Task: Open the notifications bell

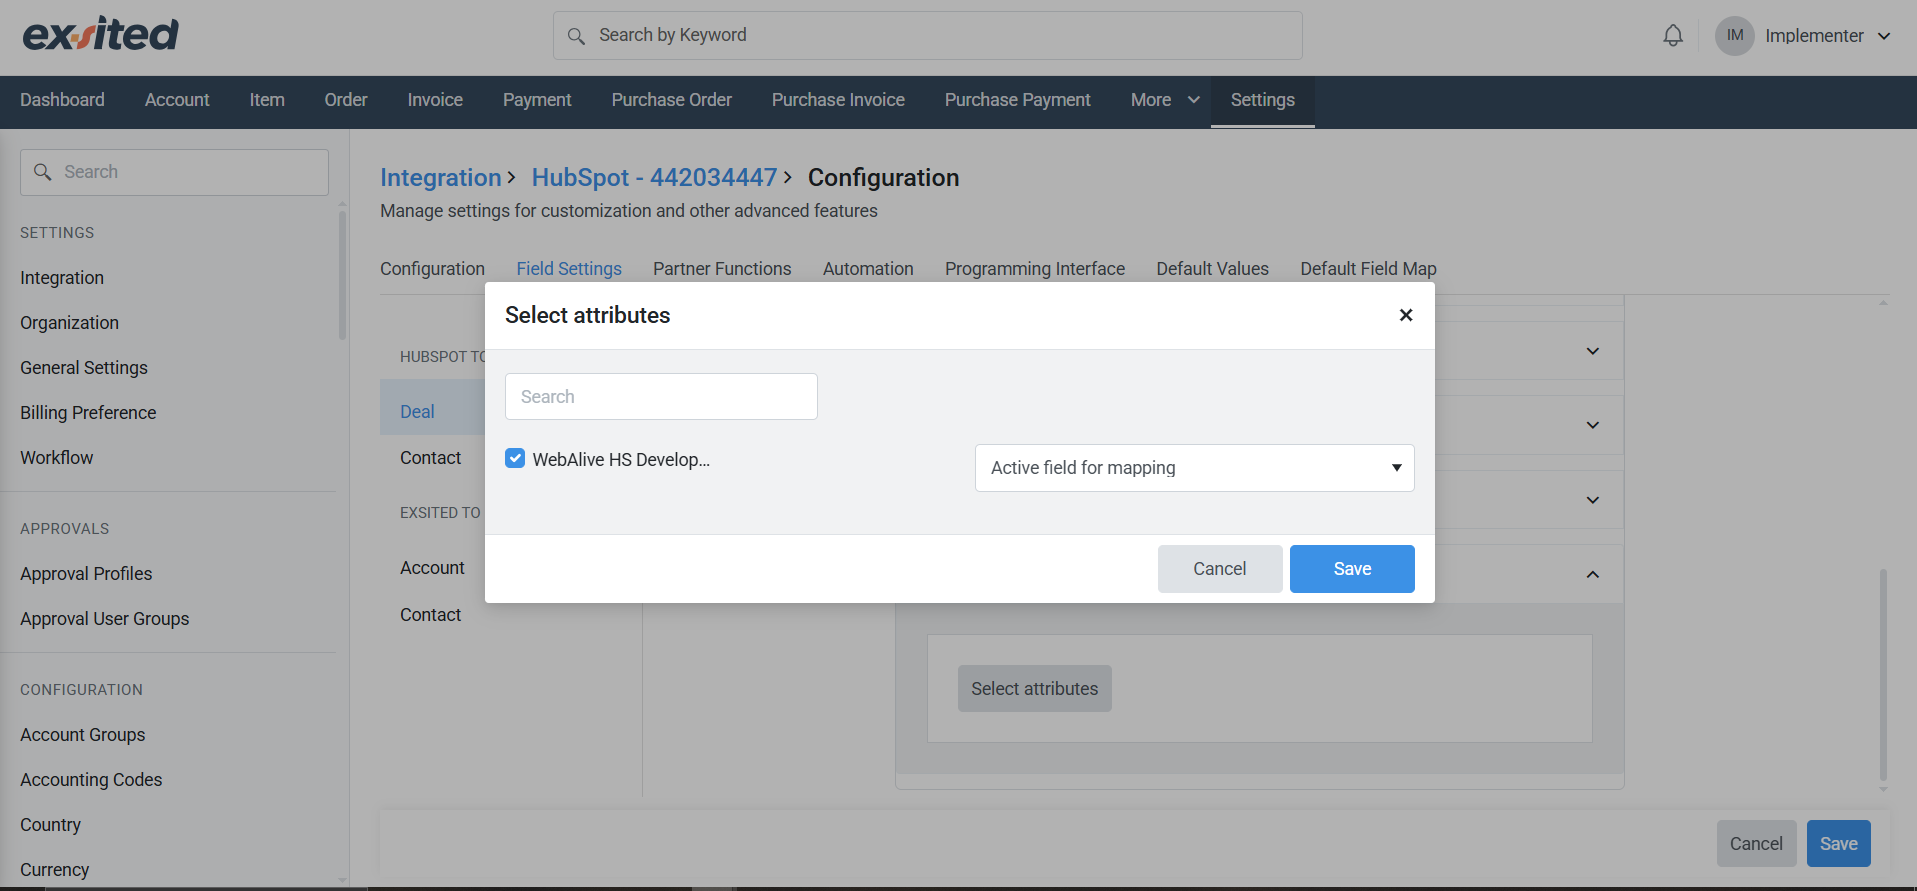Action: tap(1673, 36)
